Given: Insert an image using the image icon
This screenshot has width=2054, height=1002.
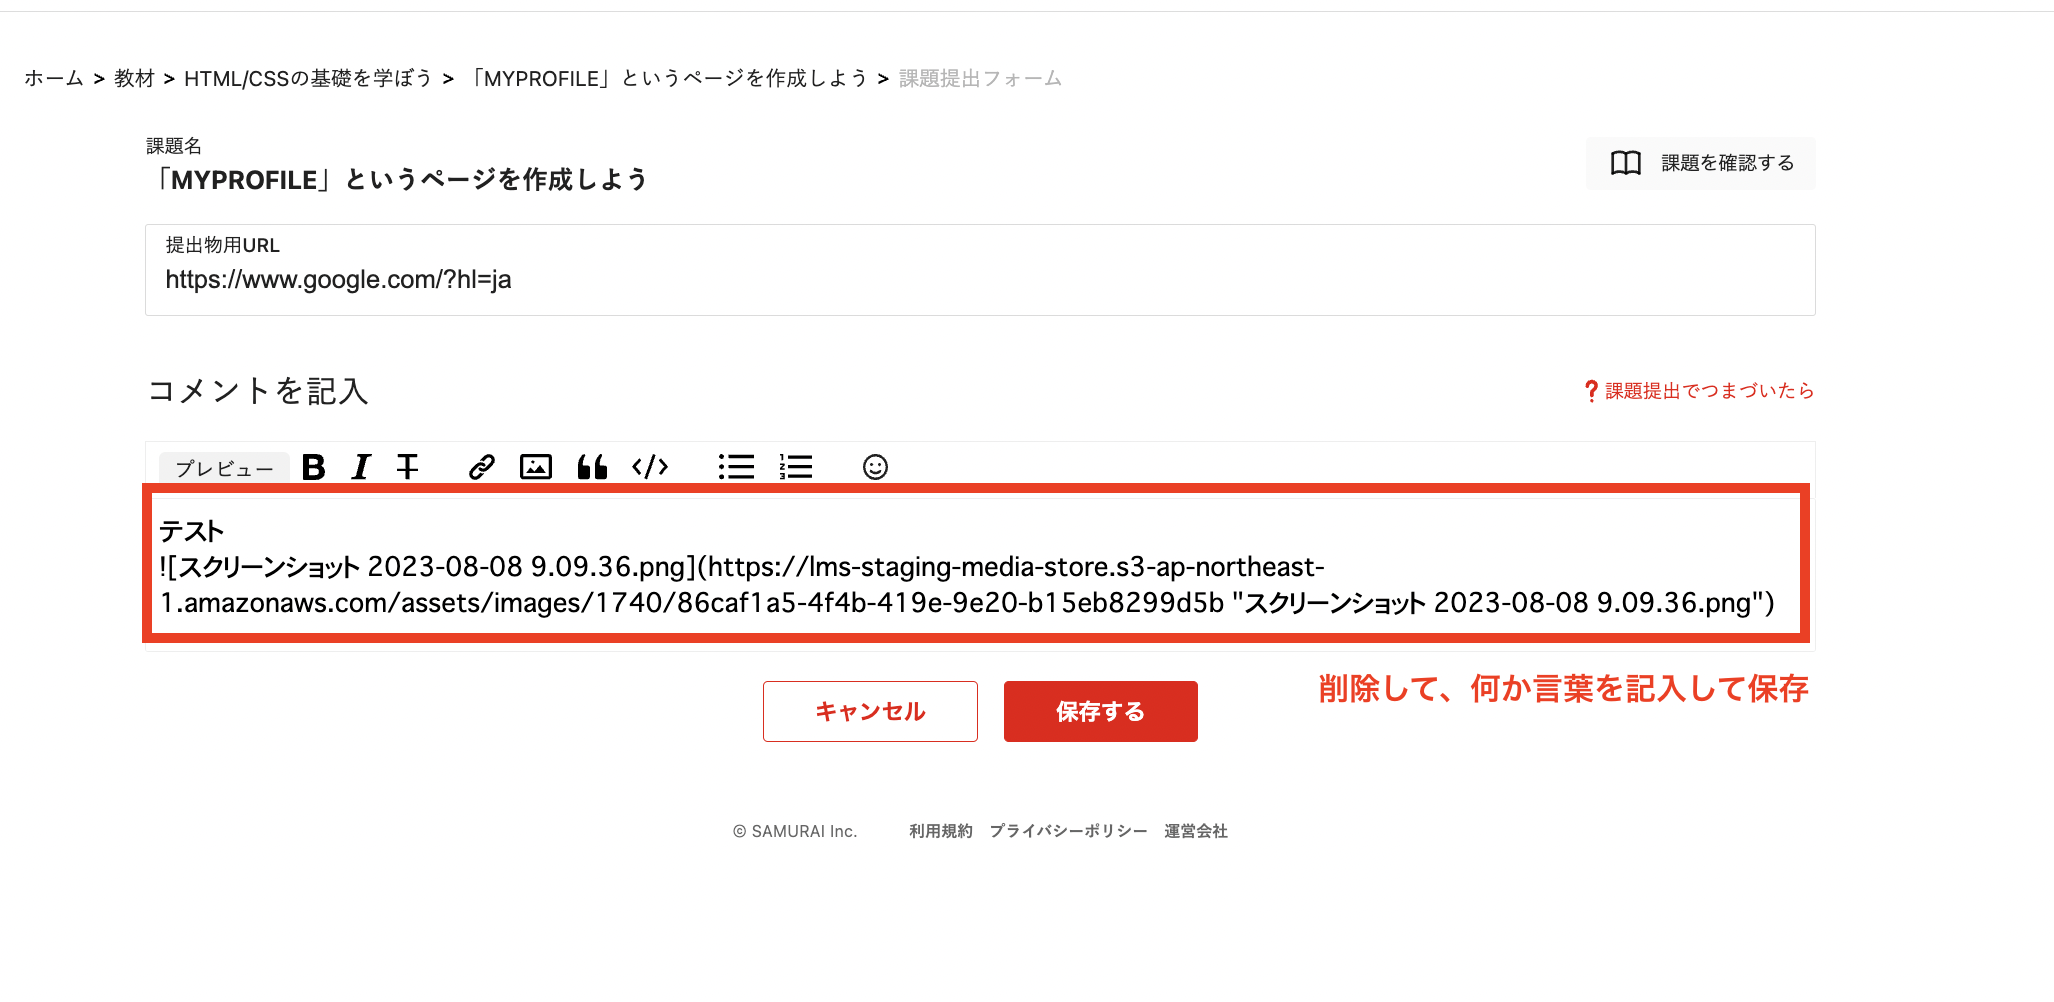Looking at the screenshot, I should (536, 466).
